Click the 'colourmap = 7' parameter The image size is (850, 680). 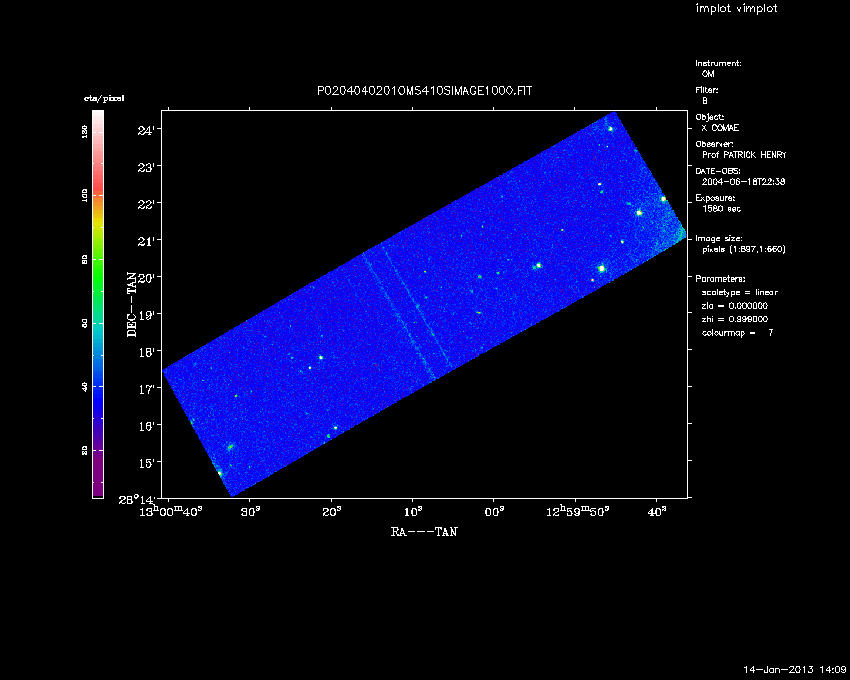tap(737, 333)
